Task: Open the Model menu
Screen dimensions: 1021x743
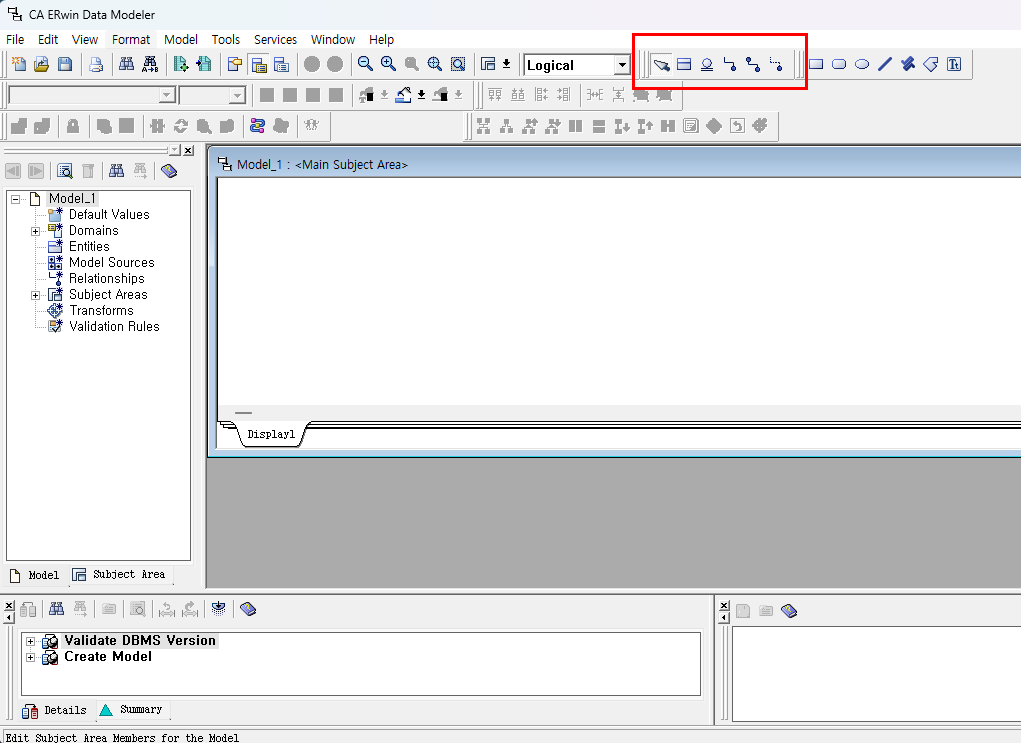Action: click(x=181, y=40)
